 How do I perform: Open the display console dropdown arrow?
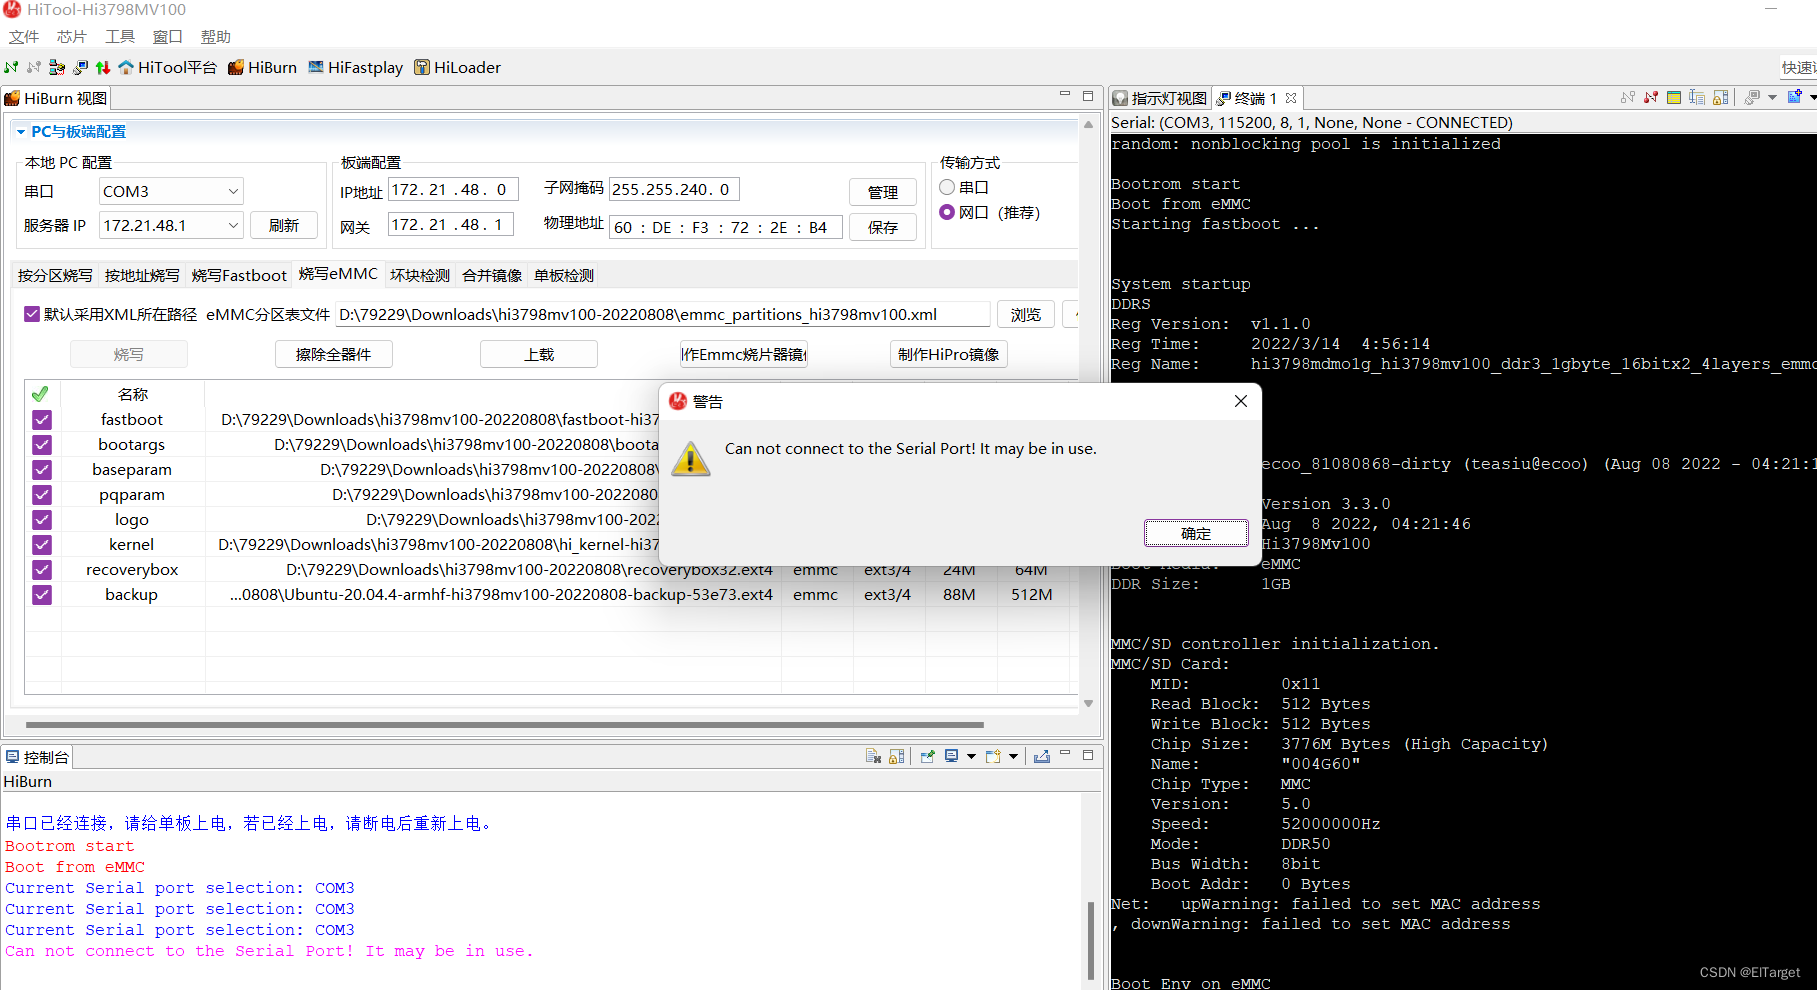point(970,756)
